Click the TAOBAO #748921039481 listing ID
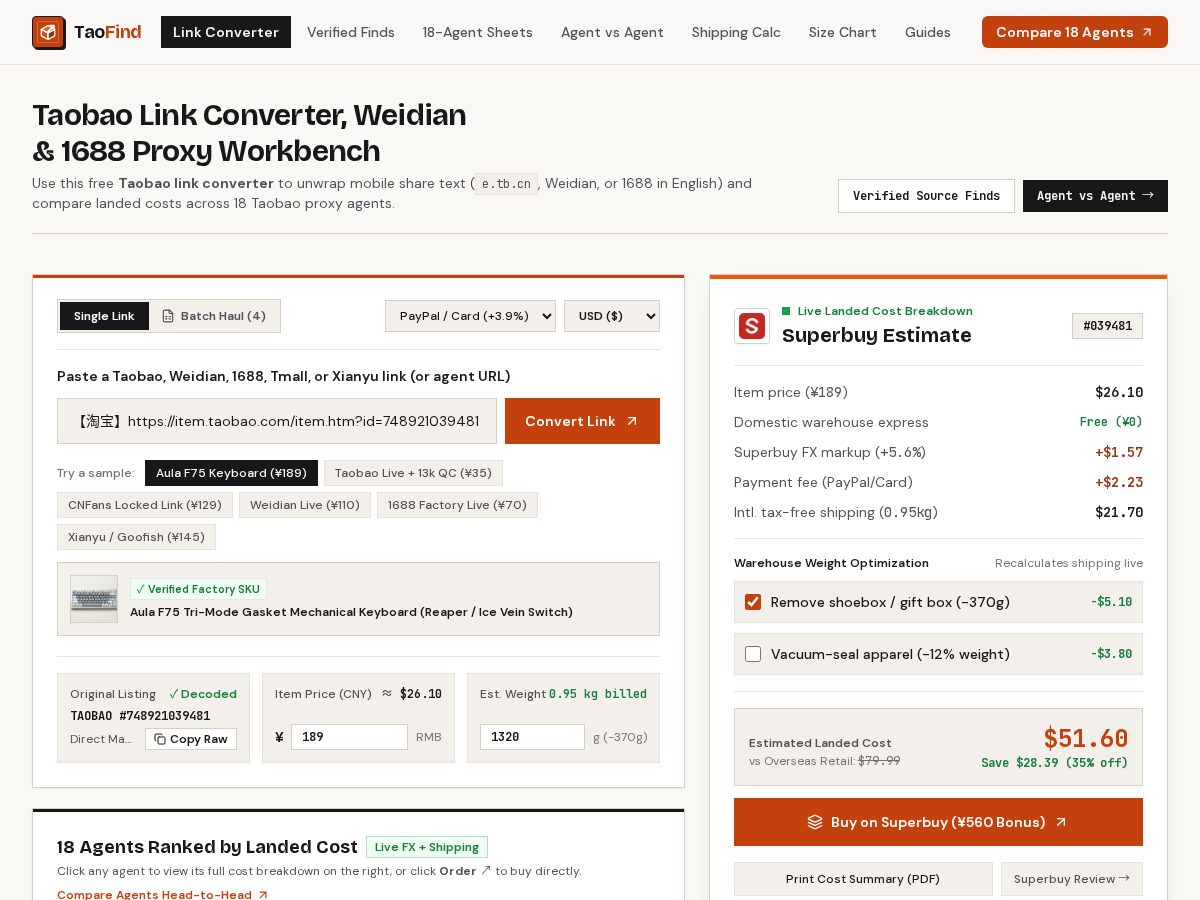Image resolution: width=1200 pixels, height=900 pixels. 140,716
